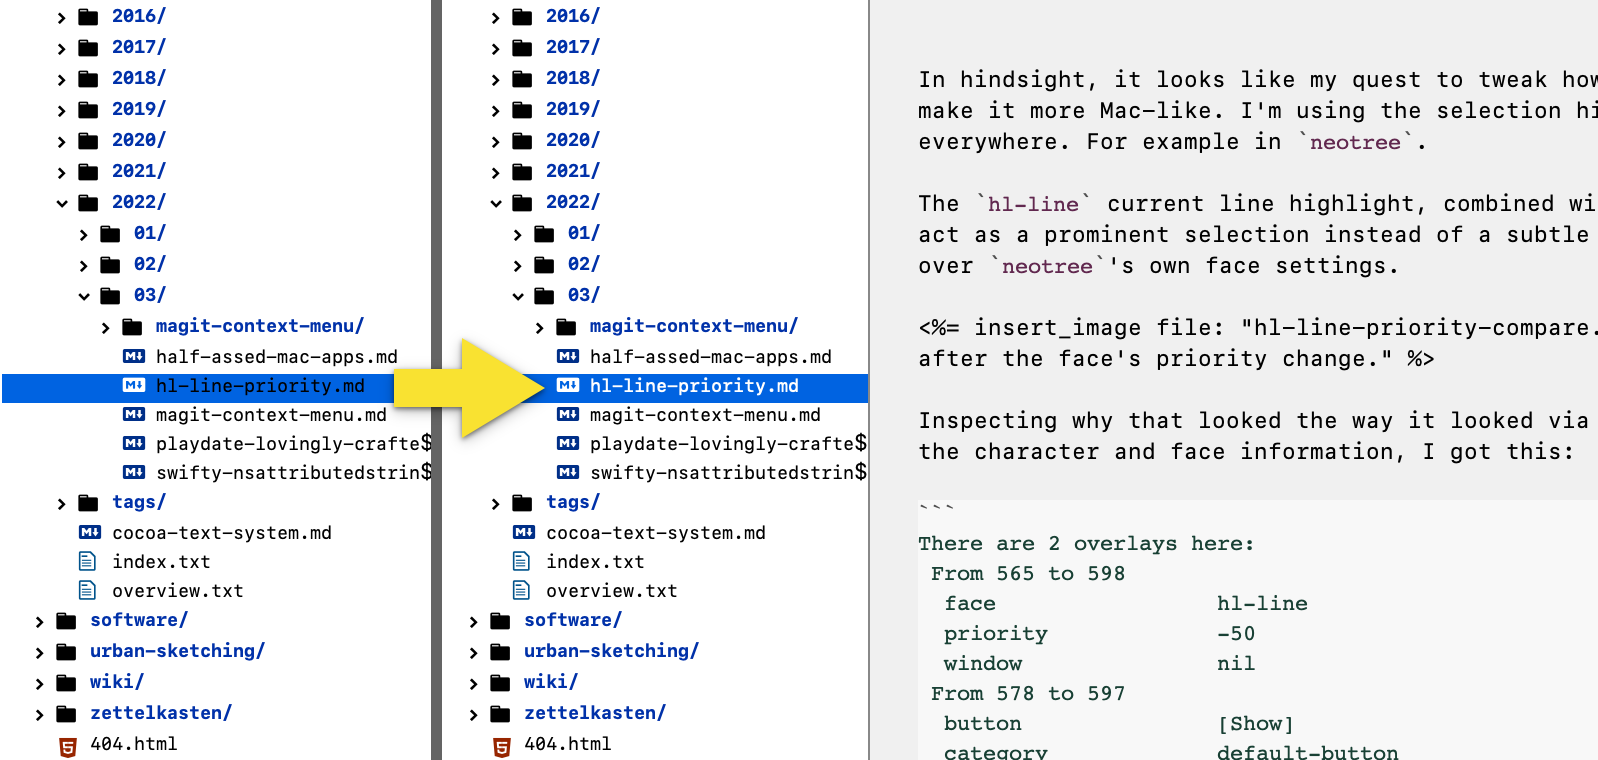Click markdown icon of hl-line-priority.md in right tree
Screen dimensions: 1598x760
568,385
